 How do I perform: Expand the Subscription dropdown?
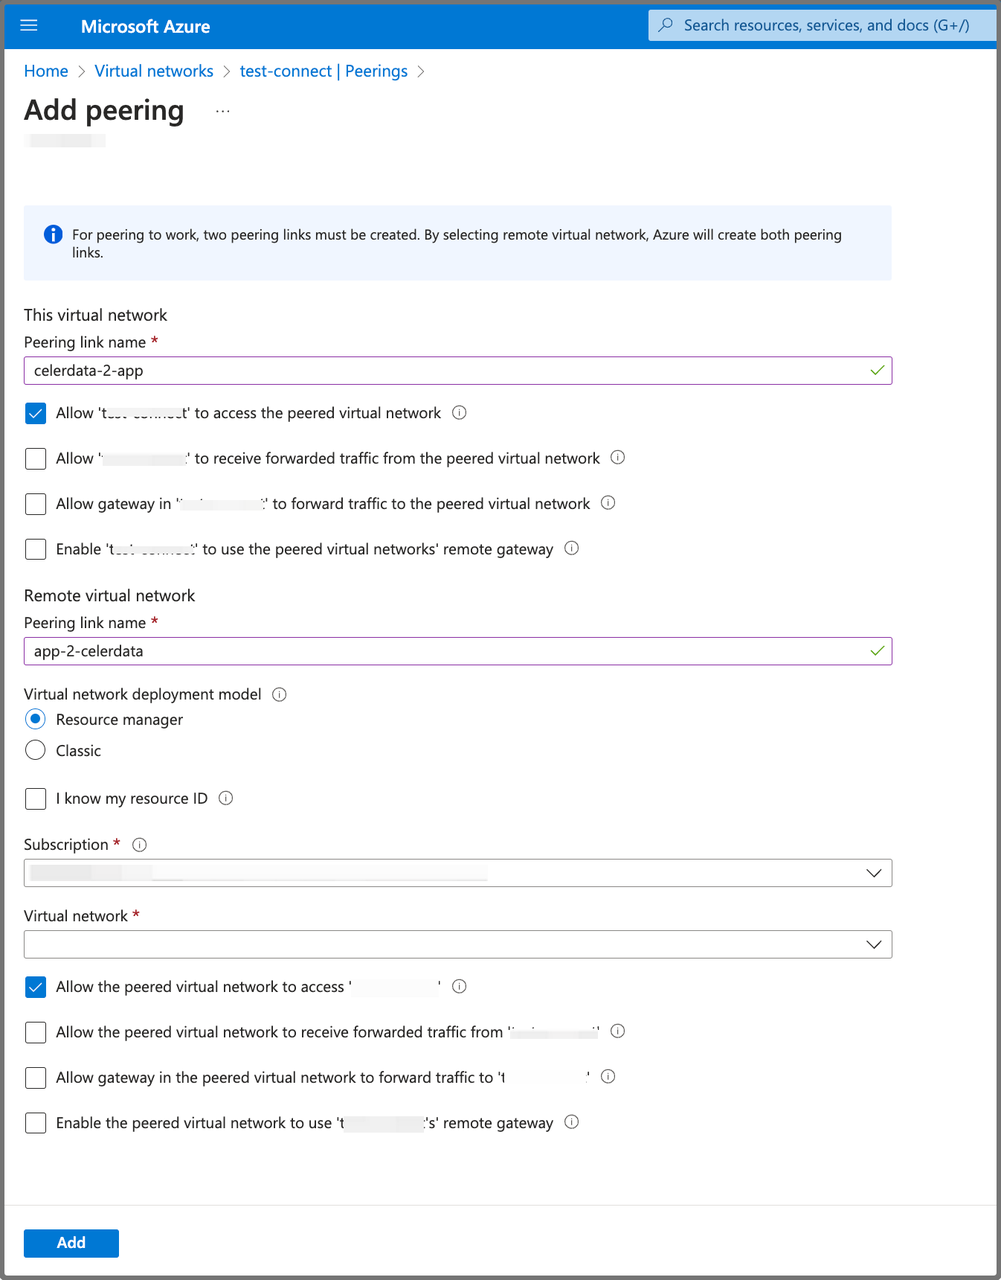click(x=458, y=873)
